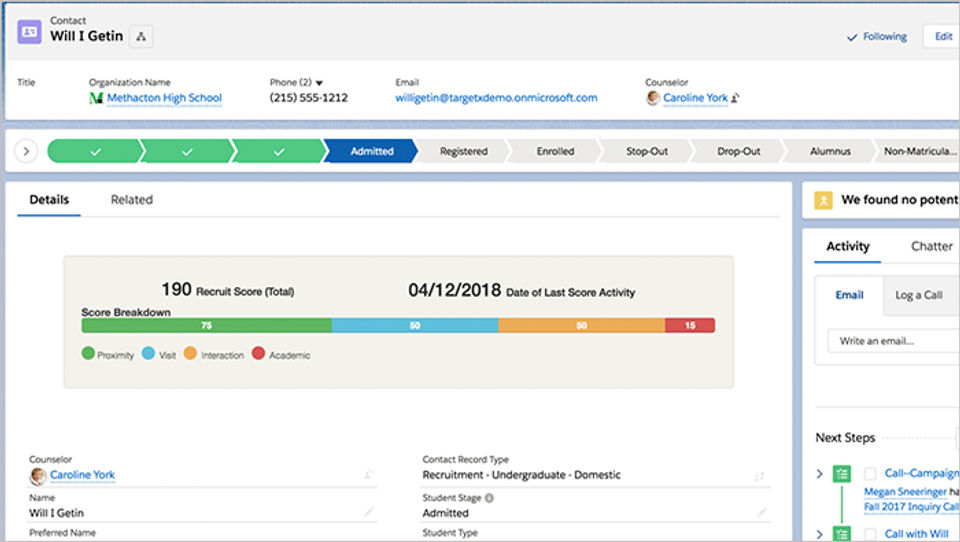Open the Call with Will link

pyautogui.click(x=916, y=533)
